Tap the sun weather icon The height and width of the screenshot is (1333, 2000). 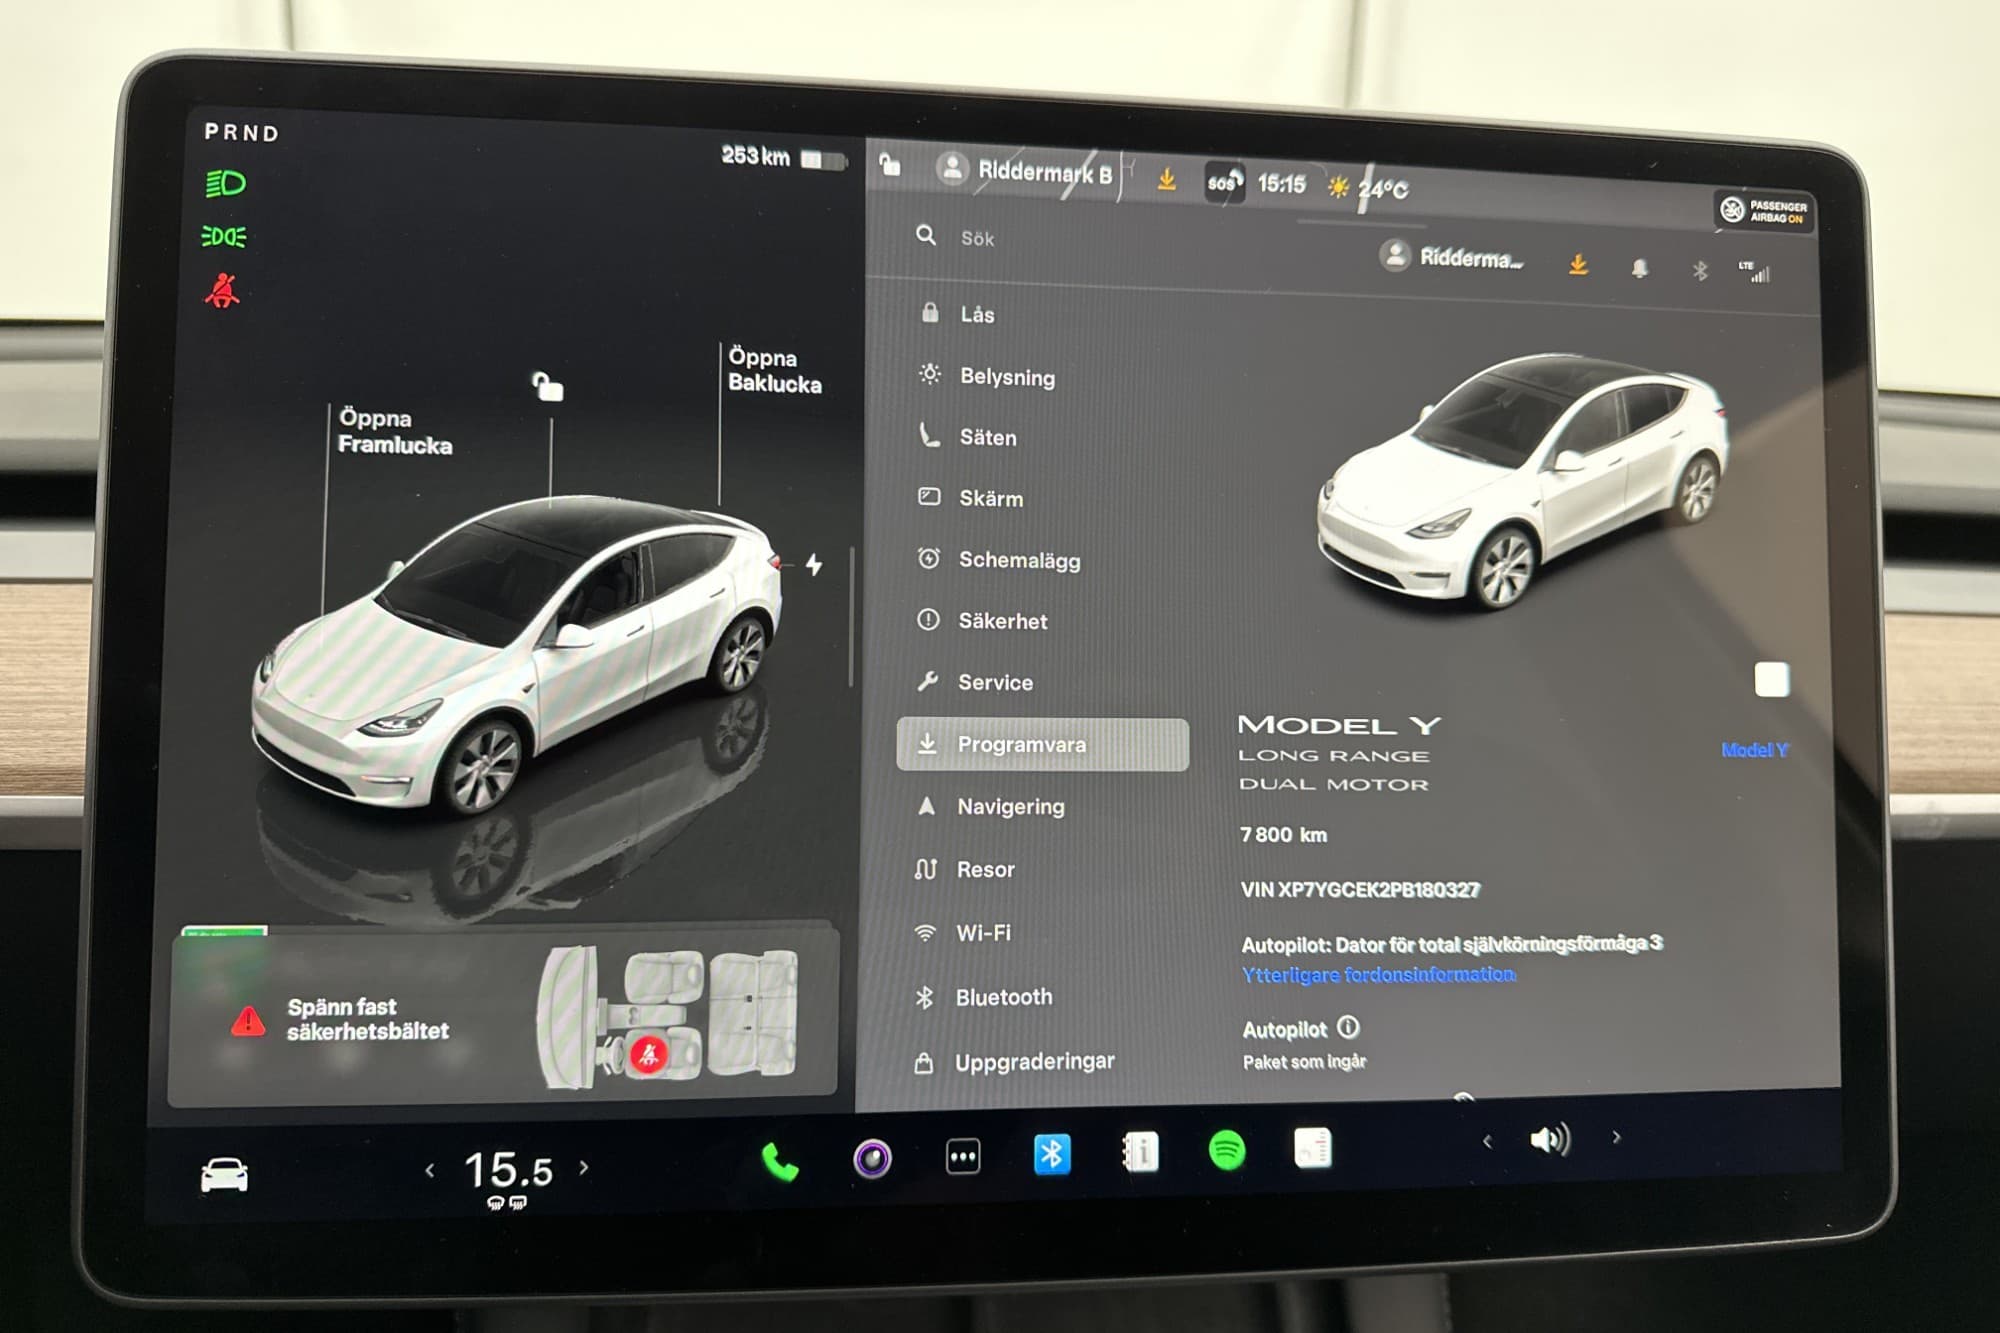[x=1338, y=187]
